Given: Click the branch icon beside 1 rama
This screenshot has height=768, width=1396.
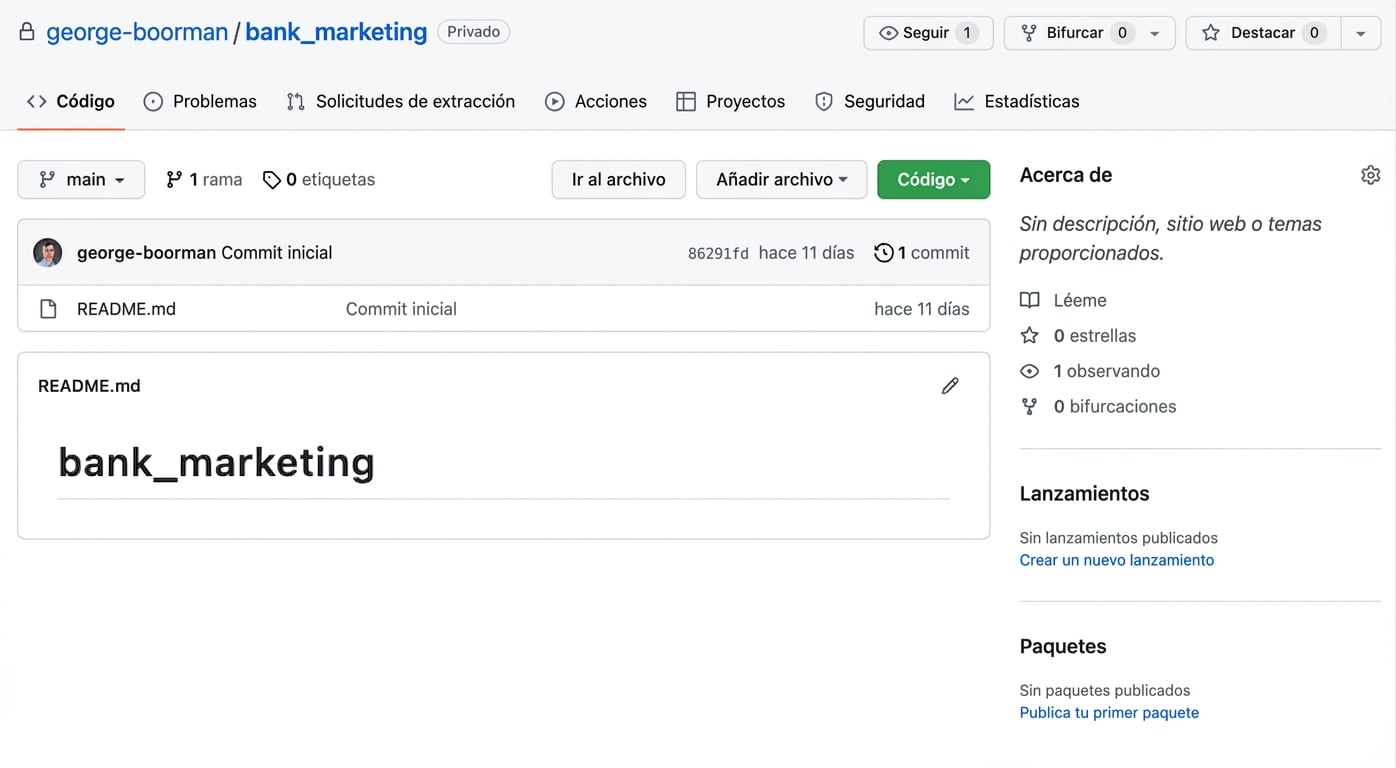Looking at the screenshot, I should pyautogui.click(x=174, y=179).
